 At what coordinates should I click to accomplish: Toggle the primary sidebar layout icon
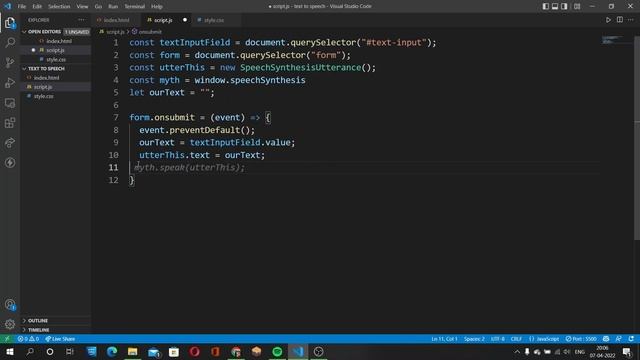click(546, 6)
